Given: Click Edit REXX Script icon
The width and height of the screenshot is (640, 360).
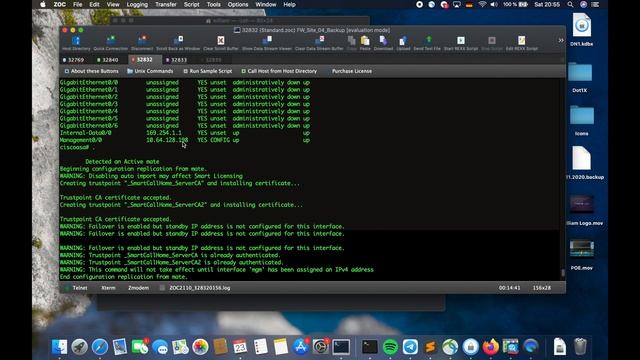Looking at the screenshot, I should point(522,43).
